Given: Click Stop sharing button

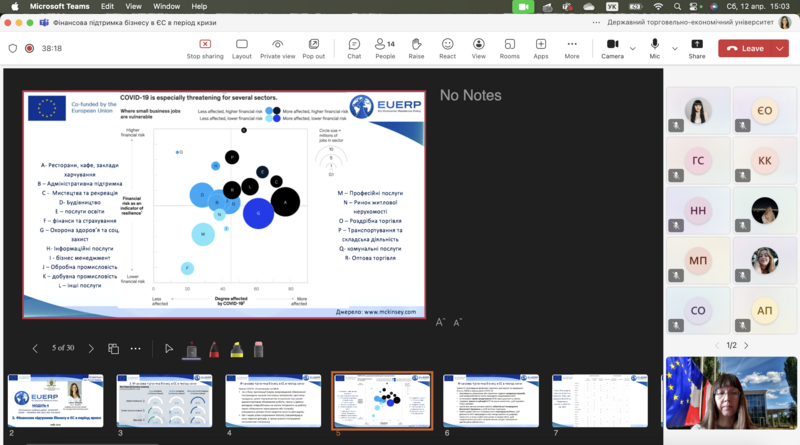Looking at the screenshot, I should (205, 48).
